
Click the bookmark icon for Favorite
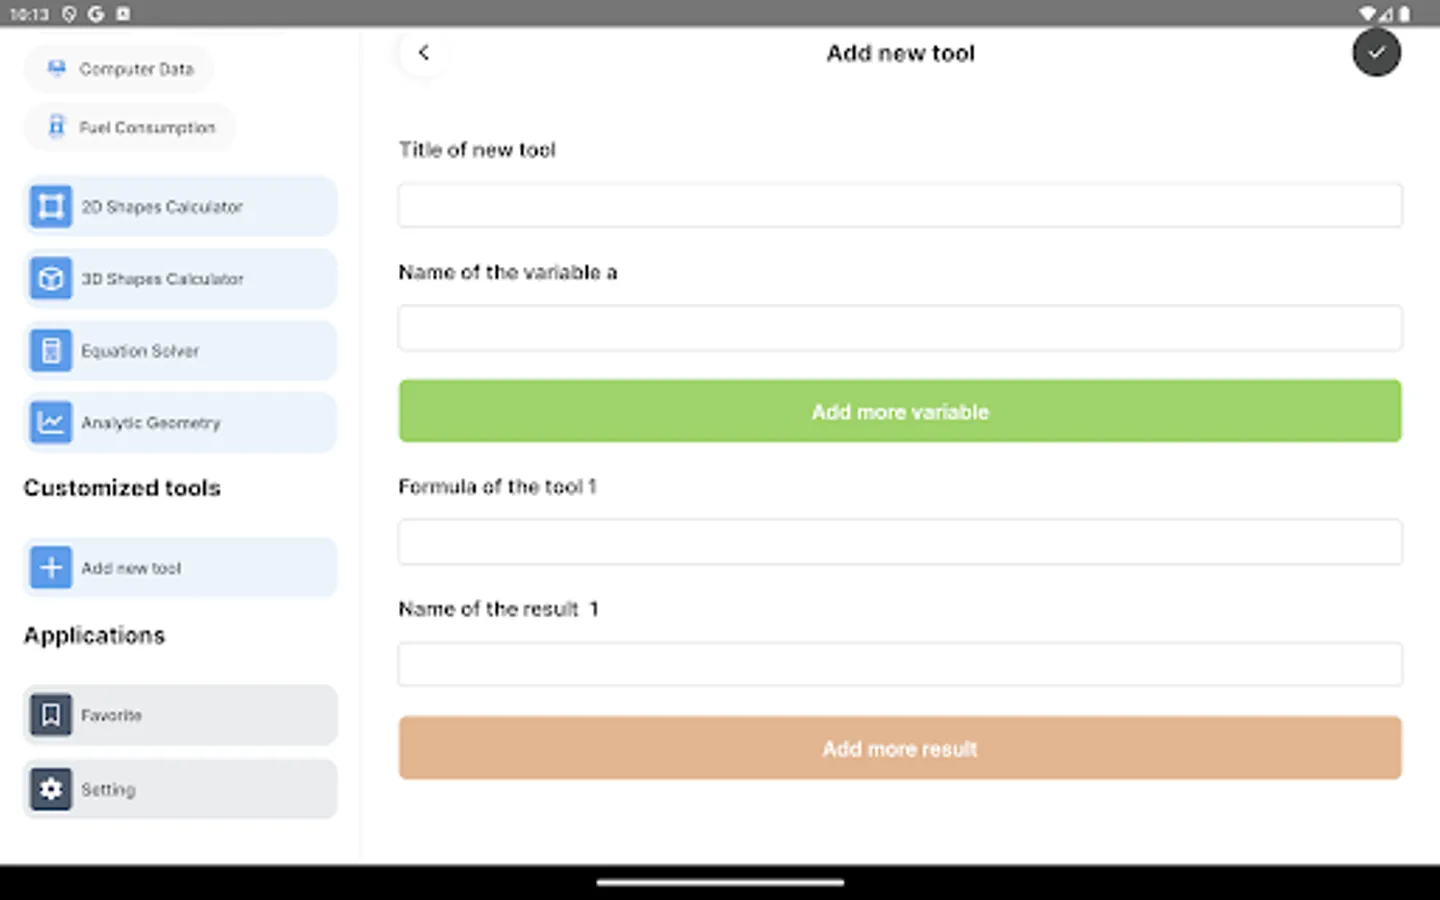coord(50,714)
